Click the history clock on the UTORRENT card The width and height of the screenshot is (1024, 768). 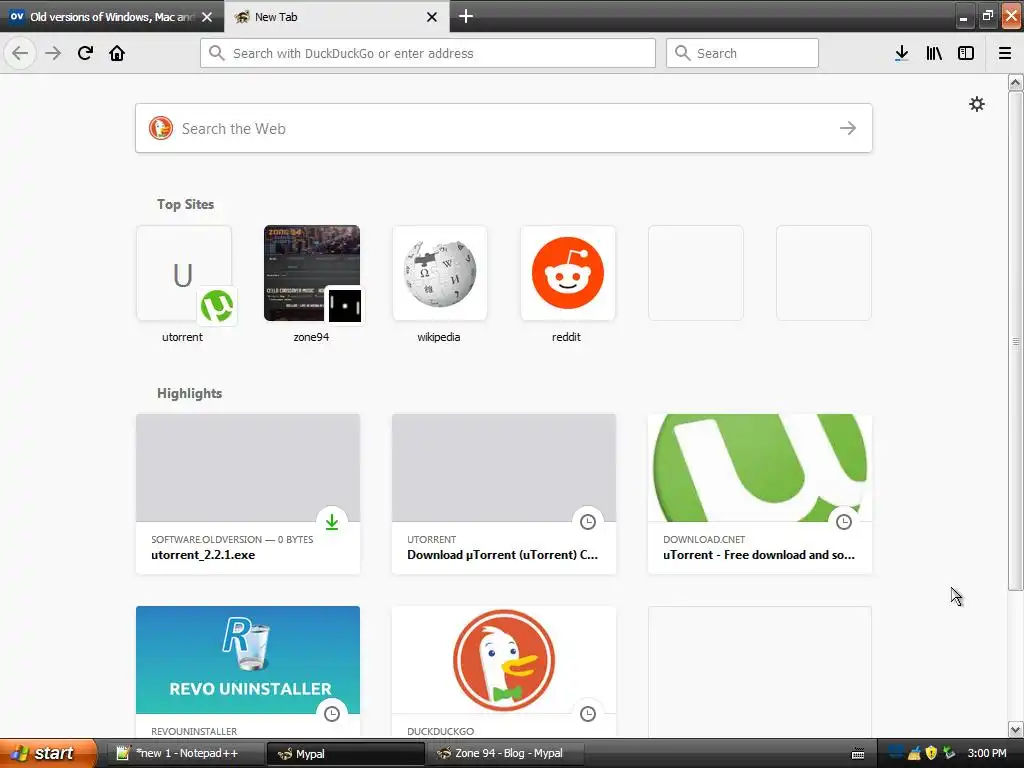point(588,522)
